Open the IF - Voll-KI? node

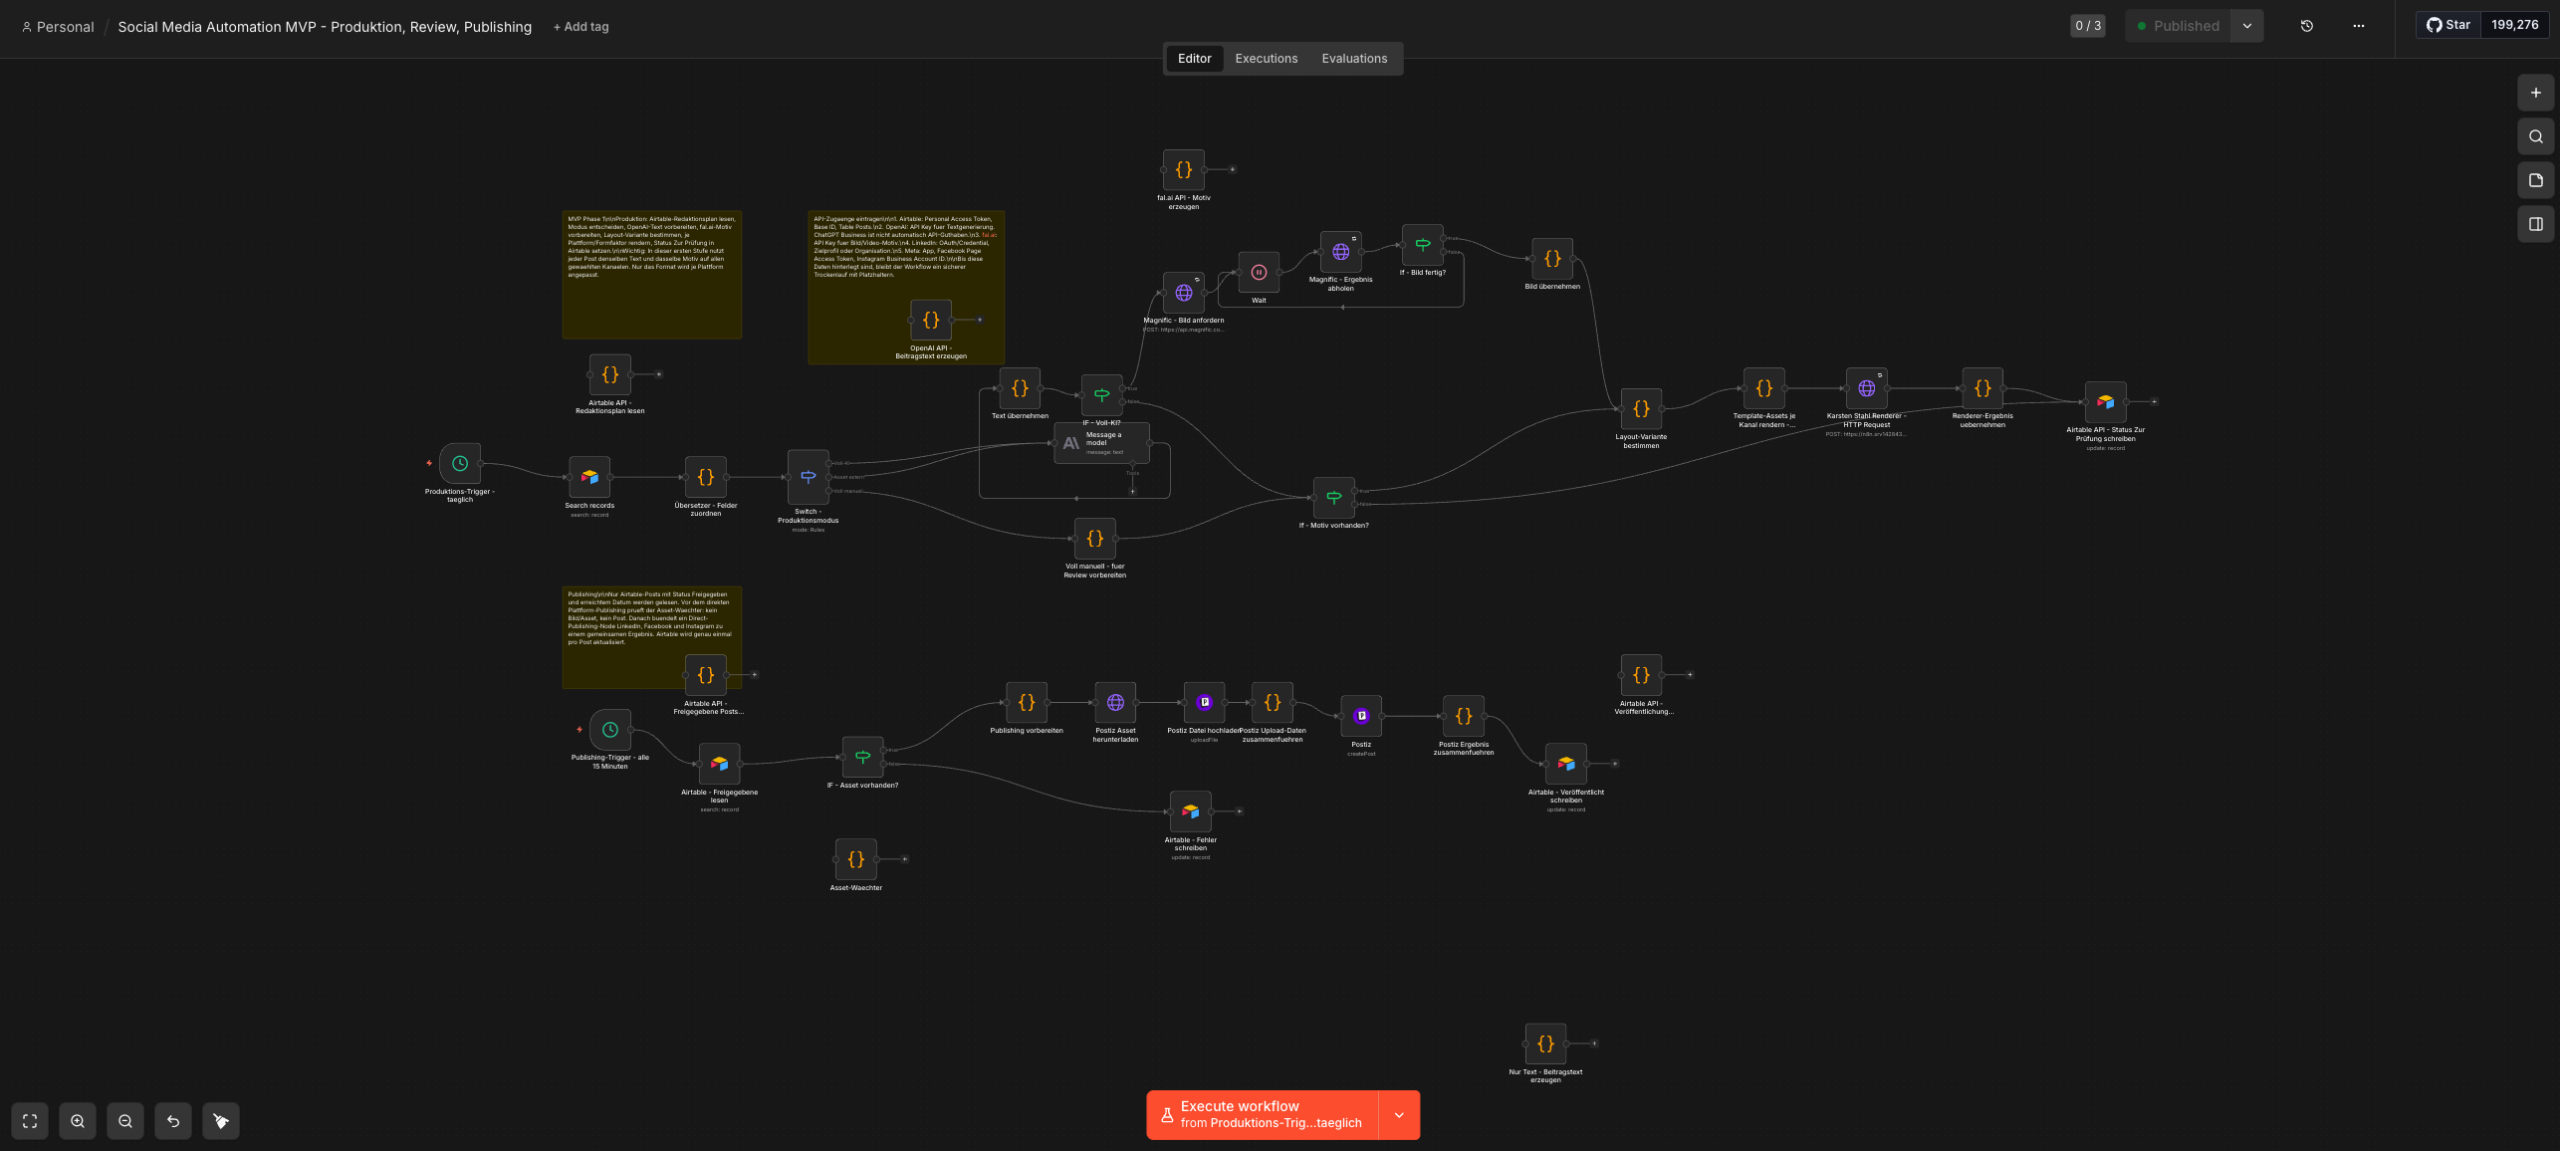coord(1102,394)
